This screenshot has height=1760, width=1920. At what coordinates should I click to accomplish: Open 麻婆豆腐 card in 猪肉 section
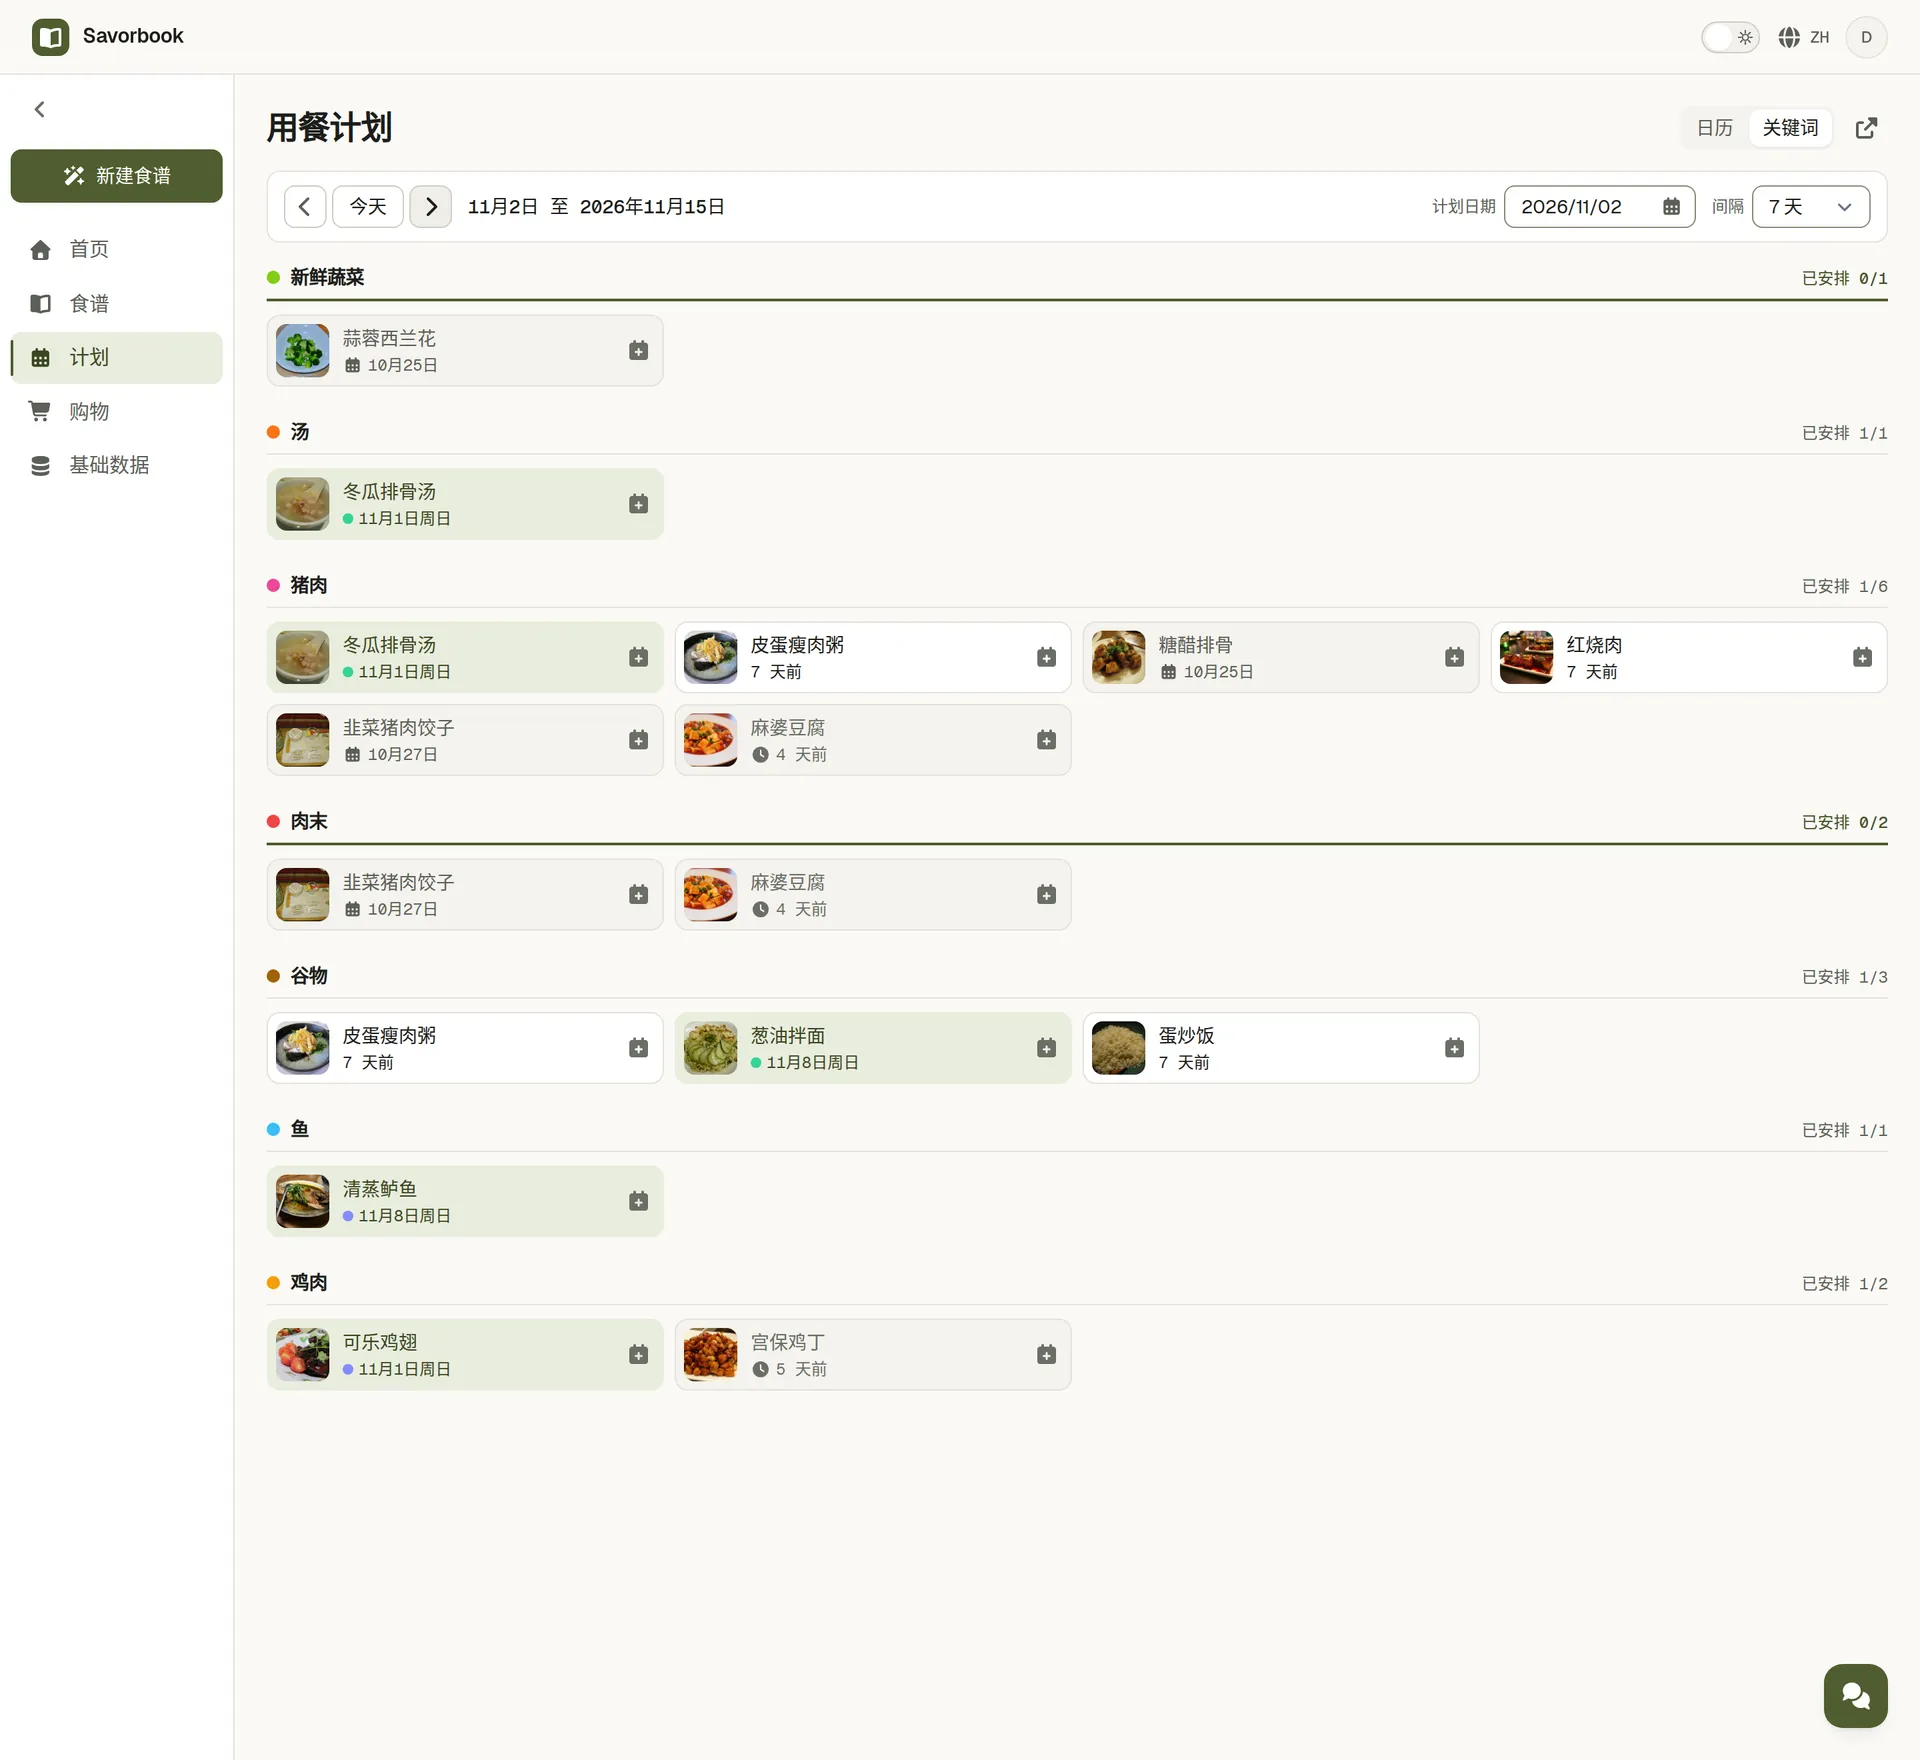click(872, 739)
